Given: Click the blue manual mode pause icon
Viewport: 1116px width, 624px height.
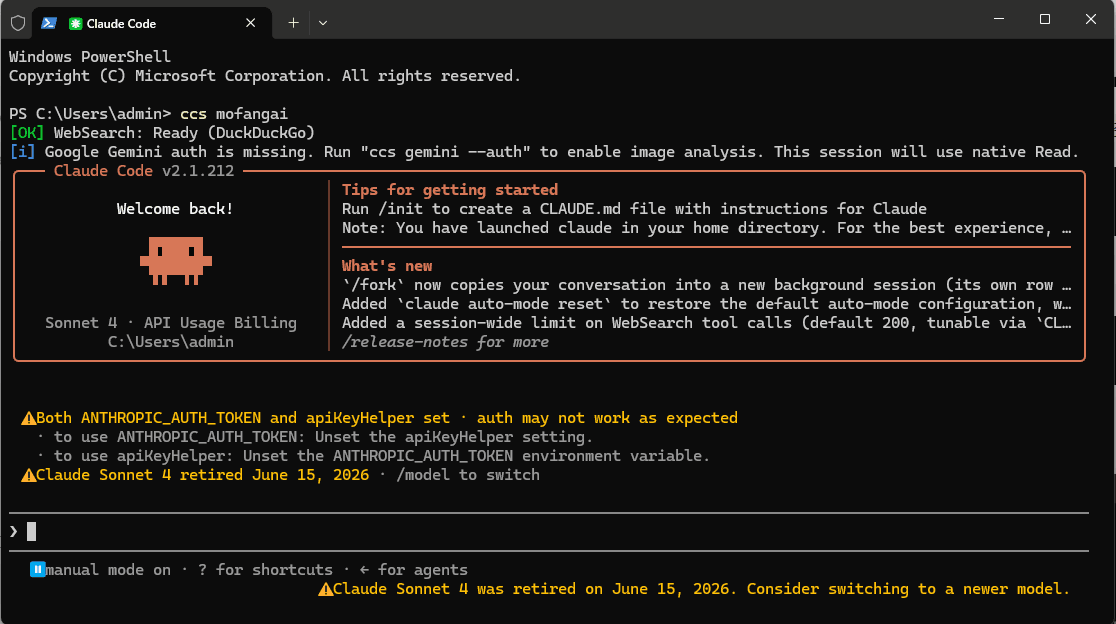Looking at the screenshot, I should tap(37, 569).
